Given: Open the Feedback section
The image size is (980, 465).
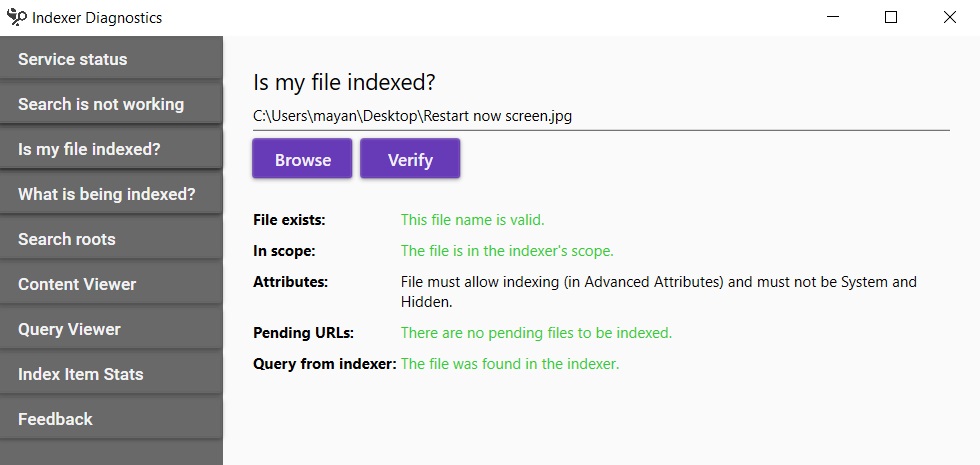Looking at the screenshot, I should pos(111,419).
